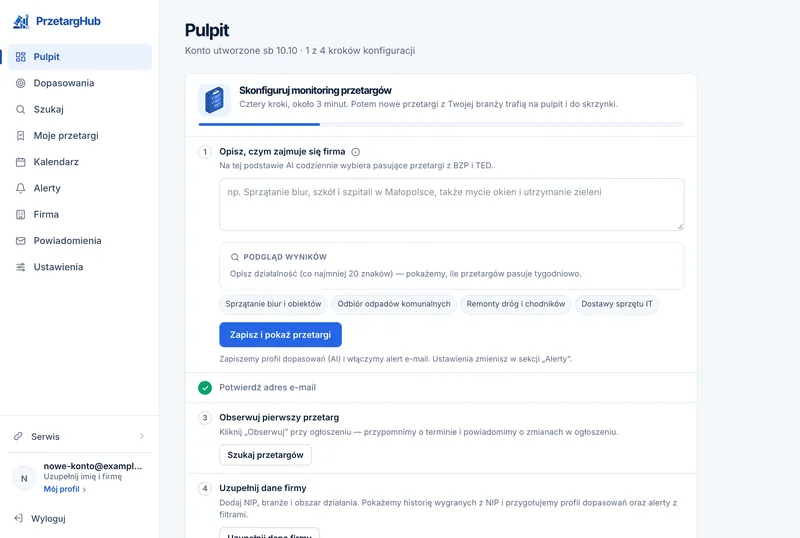Viewport: 800px width, 538px height.
Task: Click the chevron next to Mój profil
Action: tap(84, 490)
